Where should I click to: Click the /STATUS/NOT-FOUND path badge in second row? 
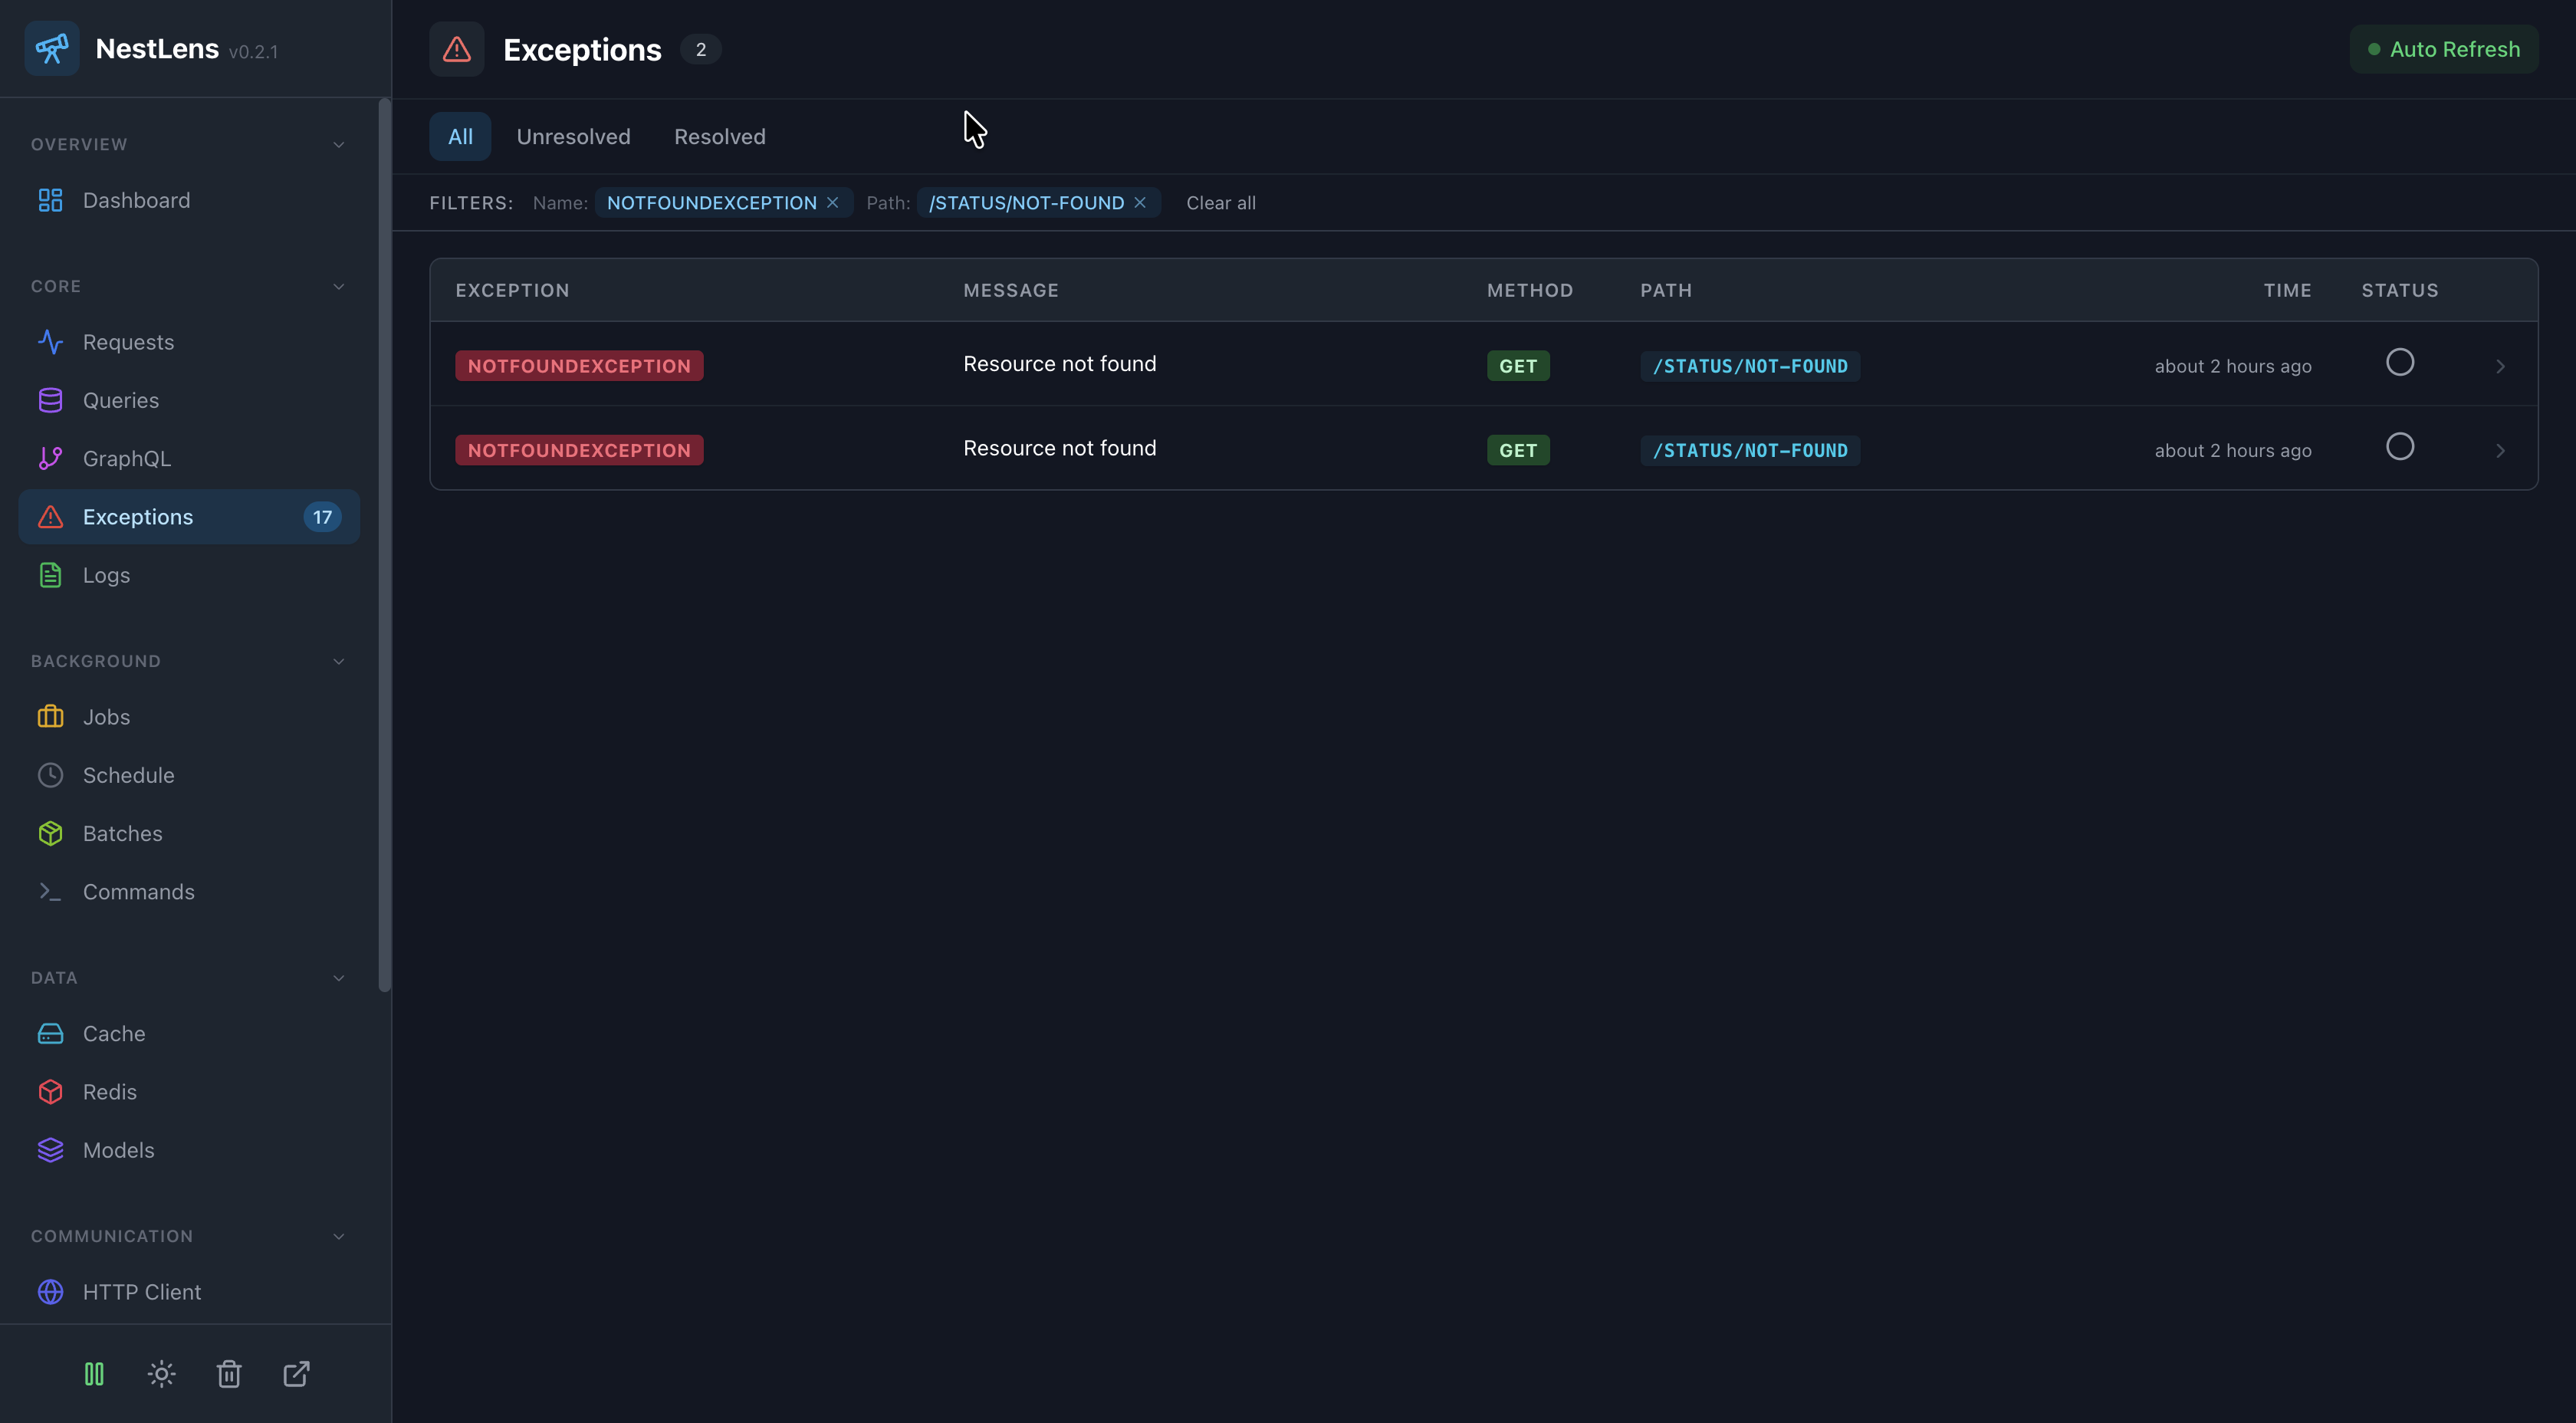pos(1749,450)
